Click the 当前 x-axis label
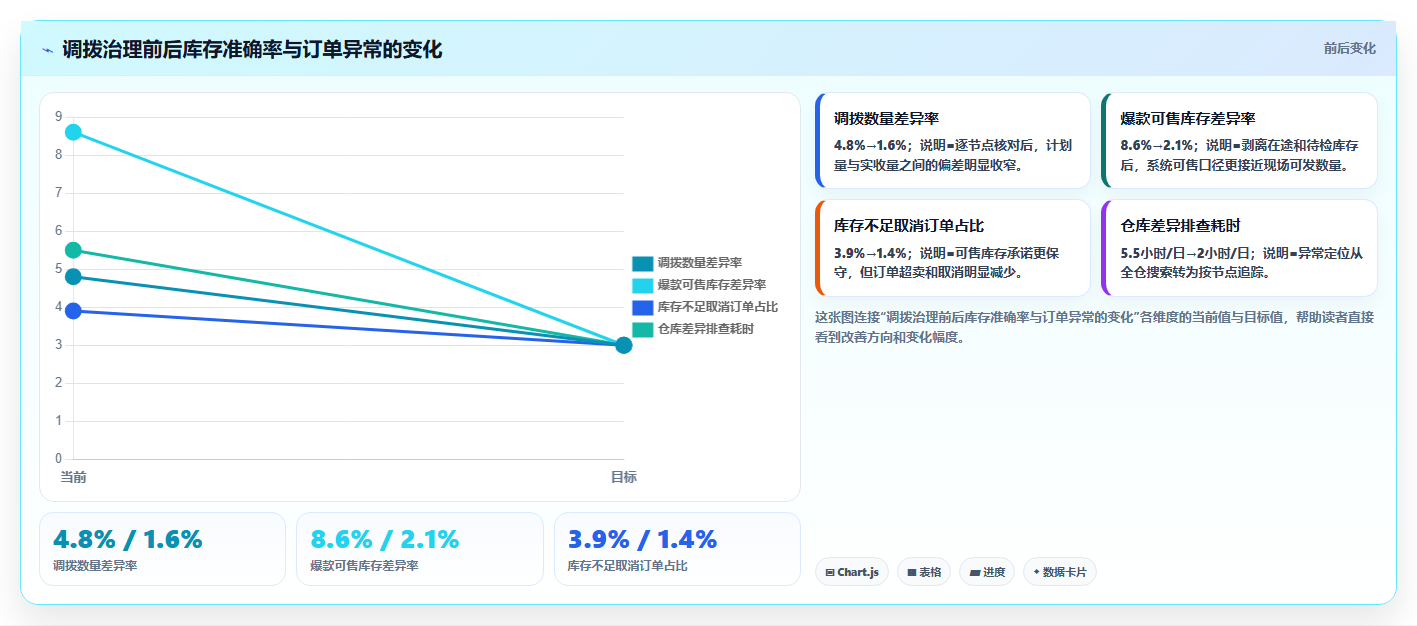 click(x=73, y=477)
